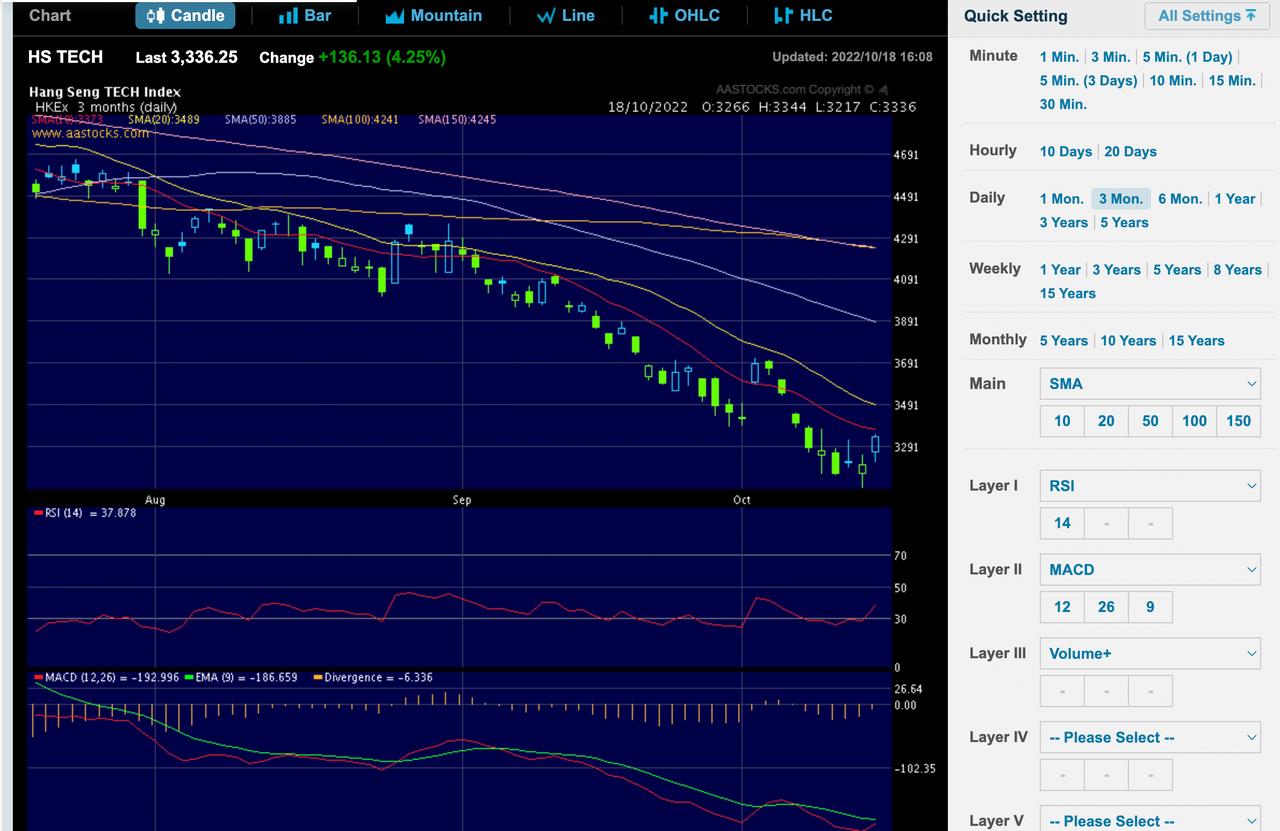
Task: Choose 1 Year in the Daily row
Action: pos(1235,198)
